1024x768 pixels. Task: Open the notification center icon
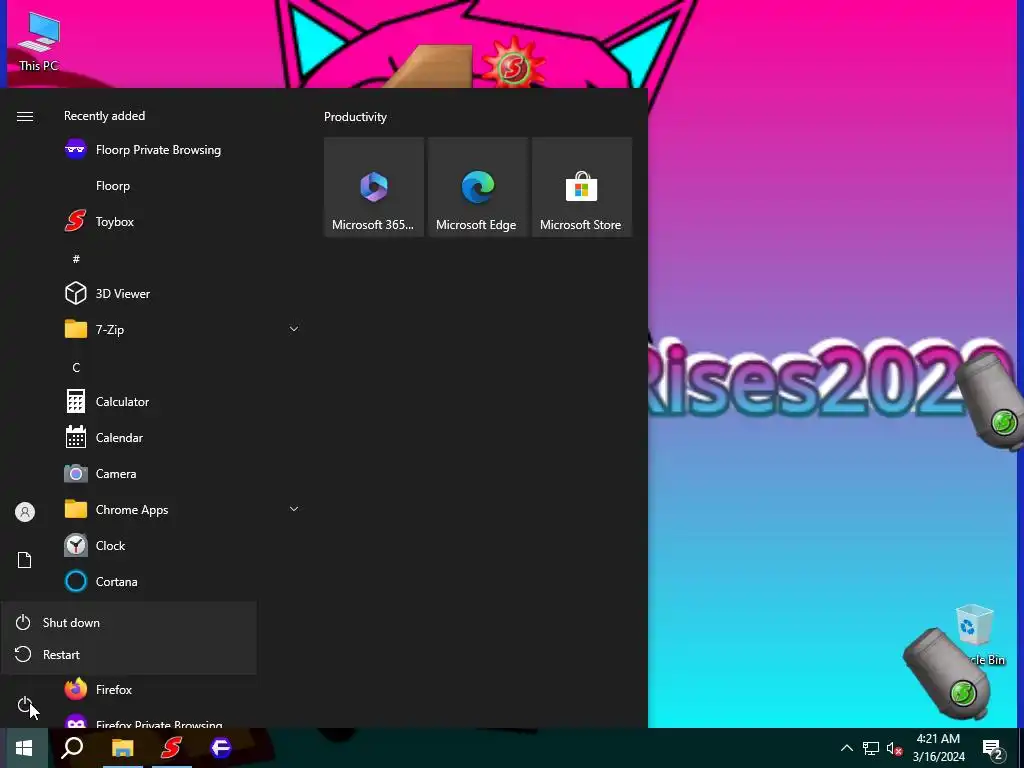click(x=993, y=749)
